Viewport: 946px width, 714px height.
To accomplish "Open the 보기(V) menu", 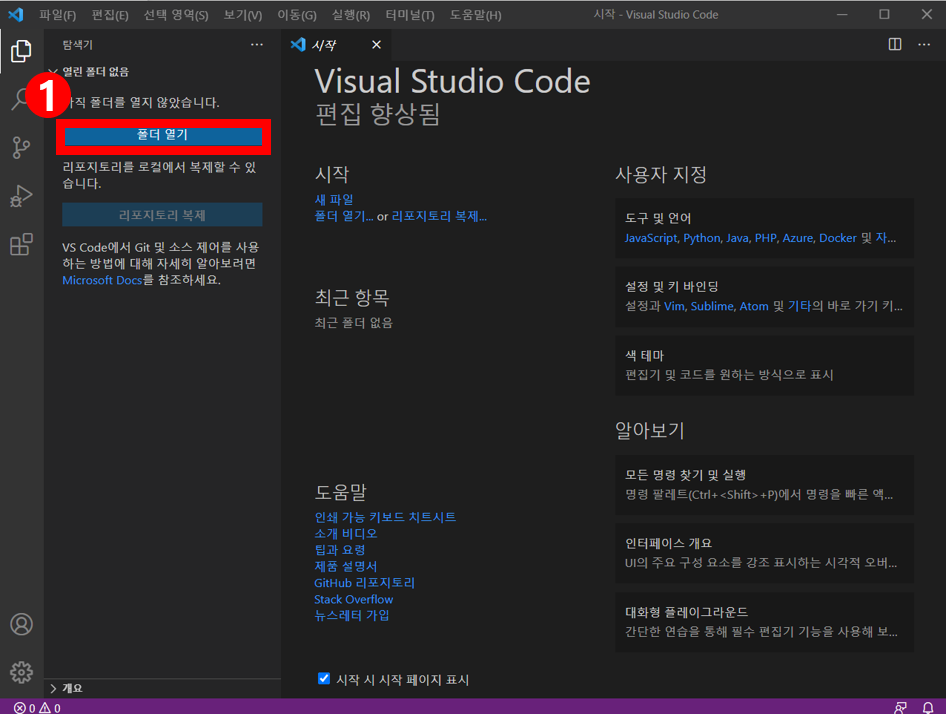I will (243, 15).
